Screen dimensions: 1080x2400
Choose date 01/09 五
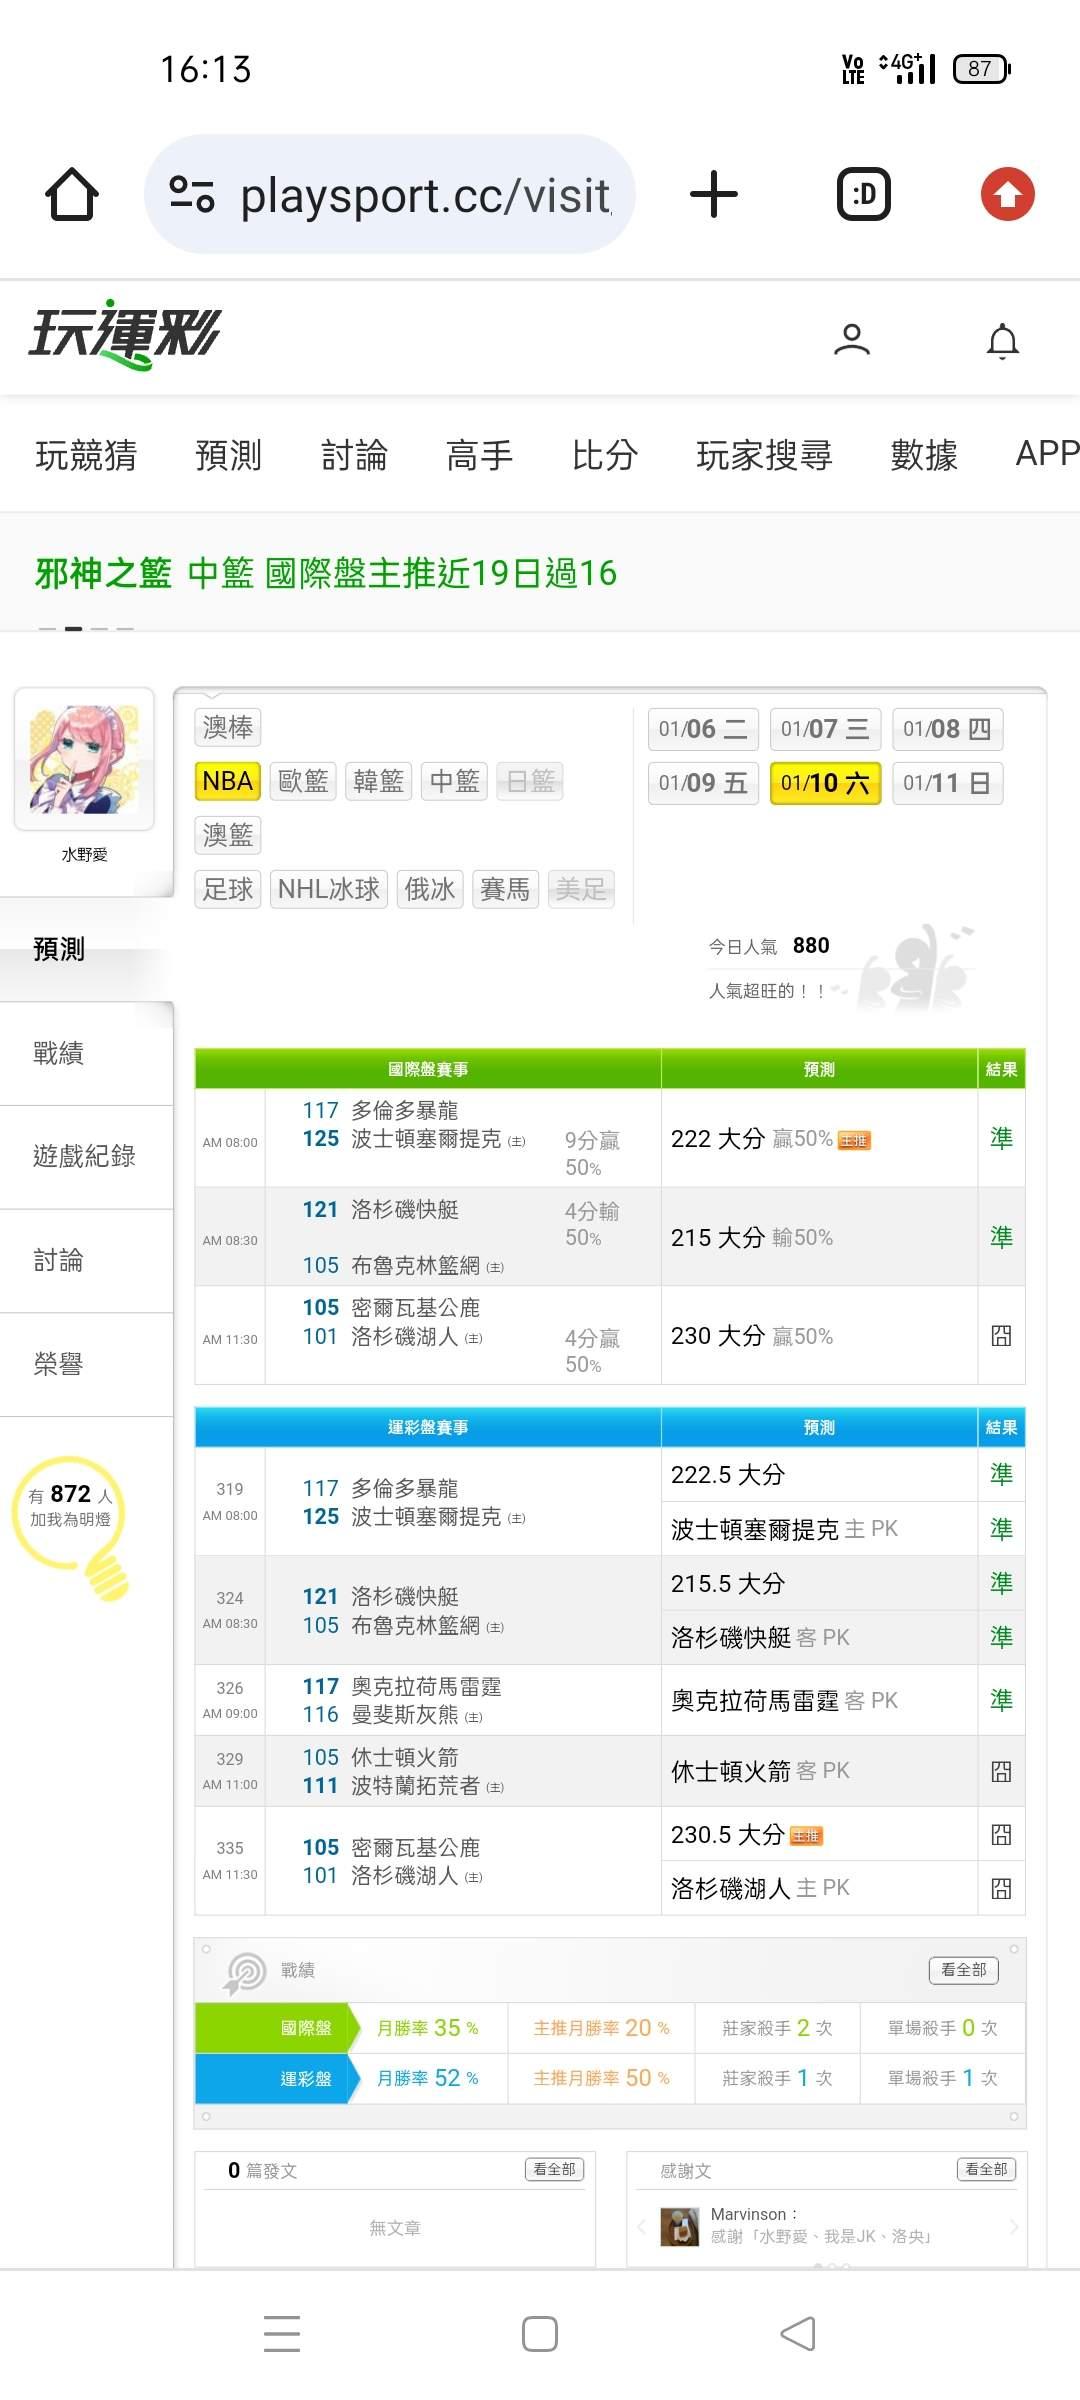tap(703, 783)
